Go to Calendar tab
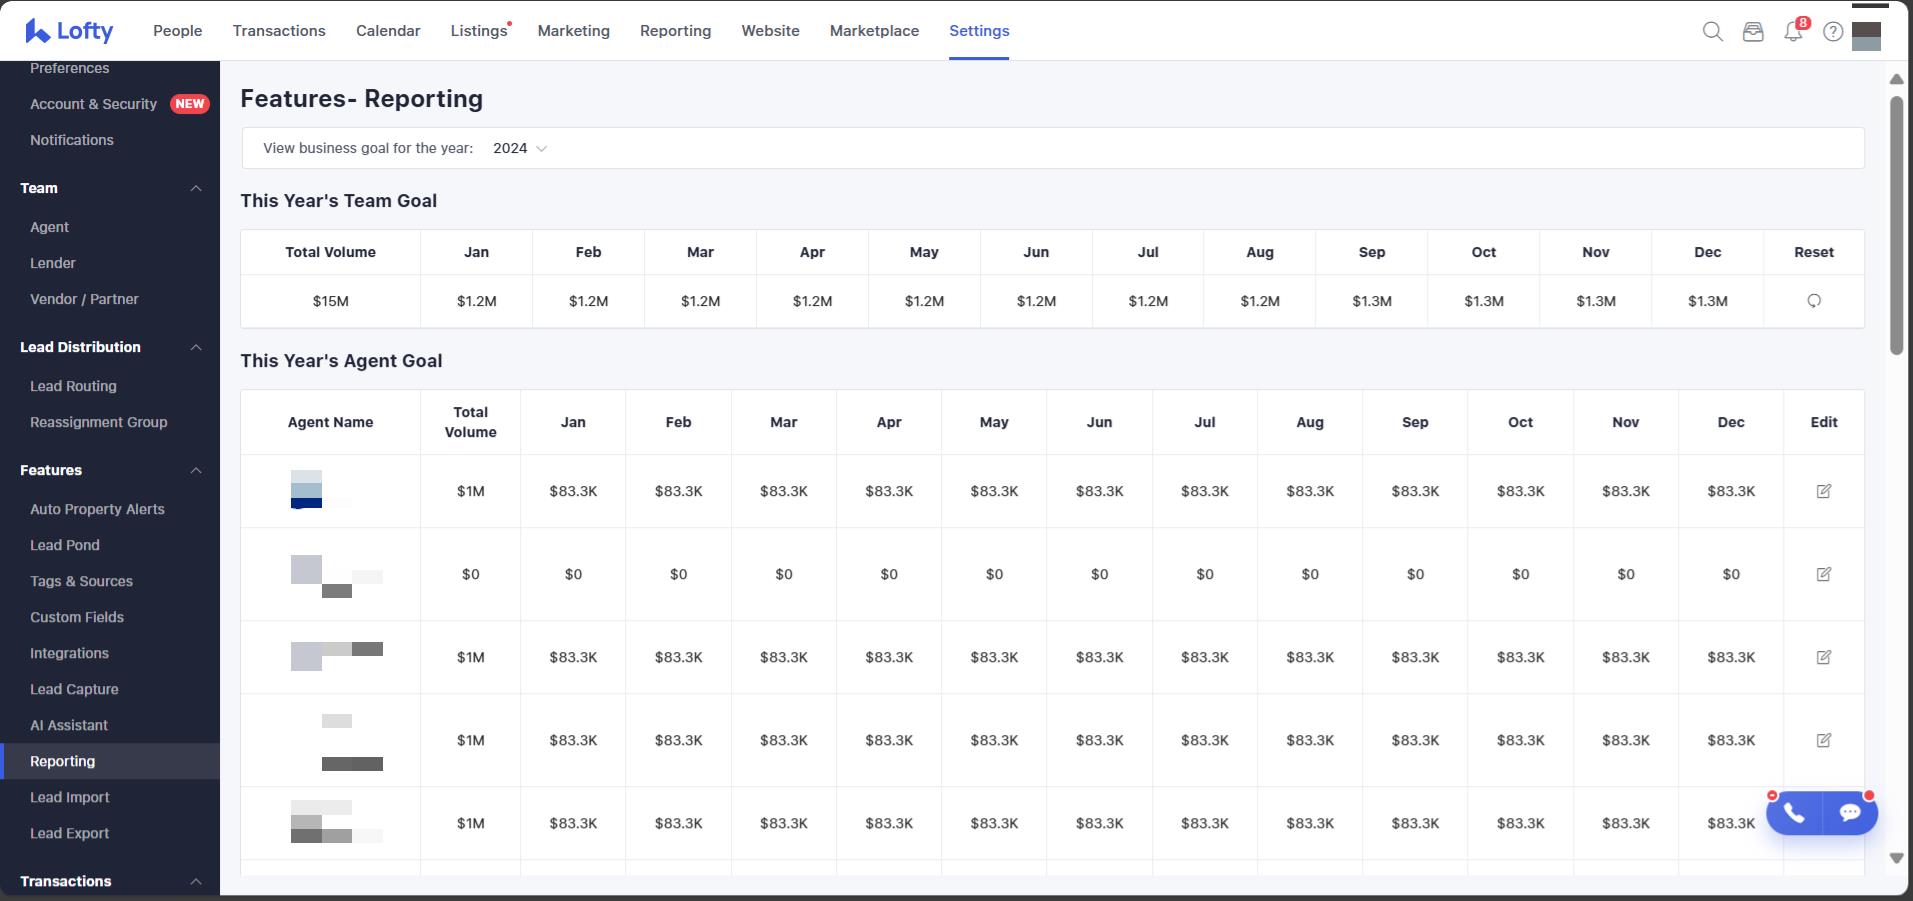Image resolution: width=1913 pixels, height=901 pixels. coord(388,31)
